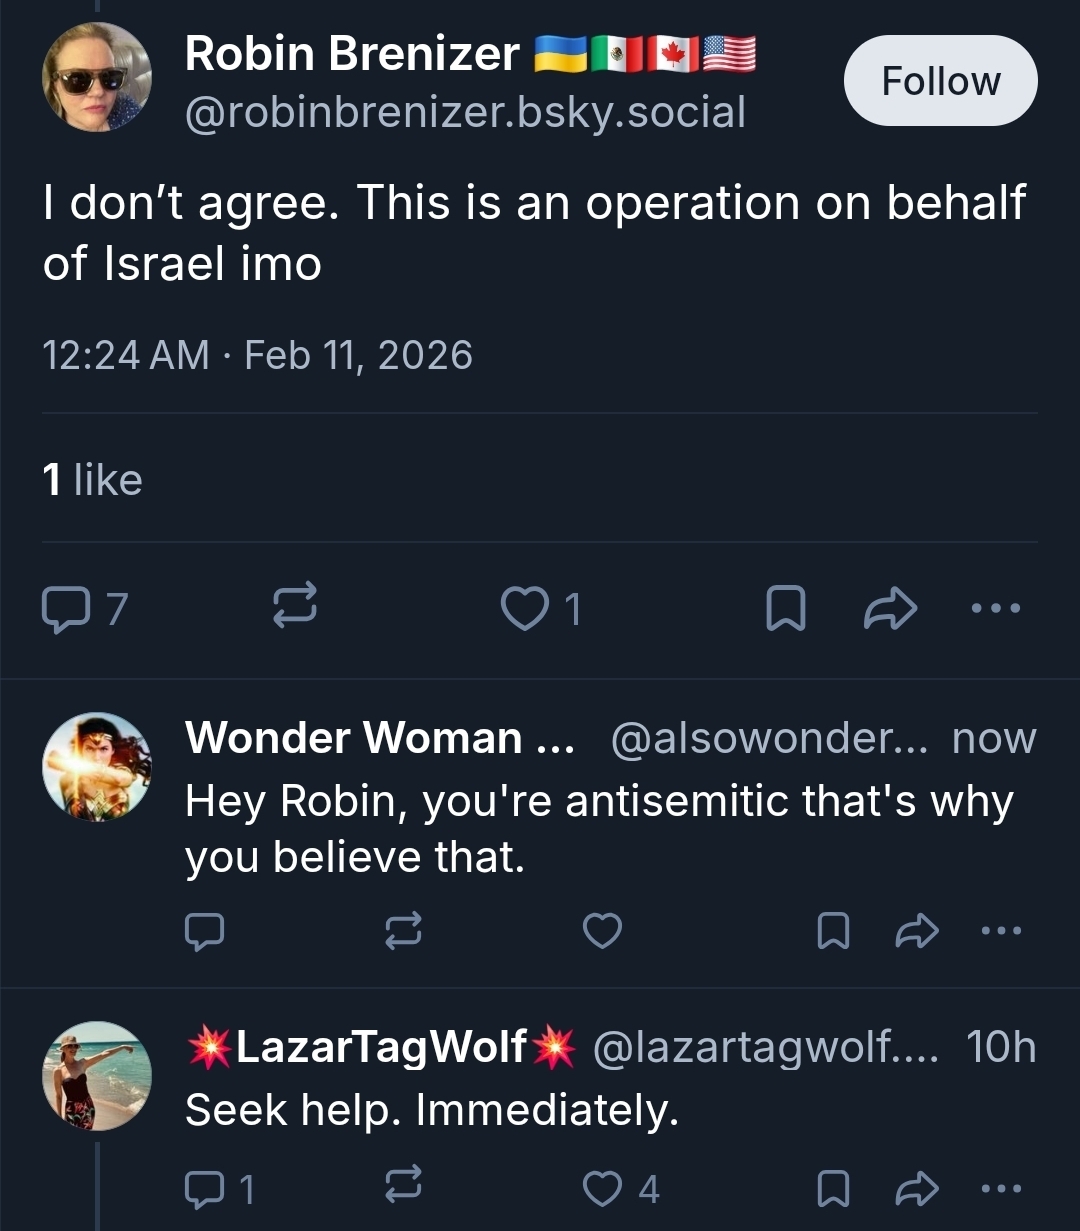Open the @robinbrenizer.bsky.social handle link
Viewport: 1080px width, 1231px height.
465,112
